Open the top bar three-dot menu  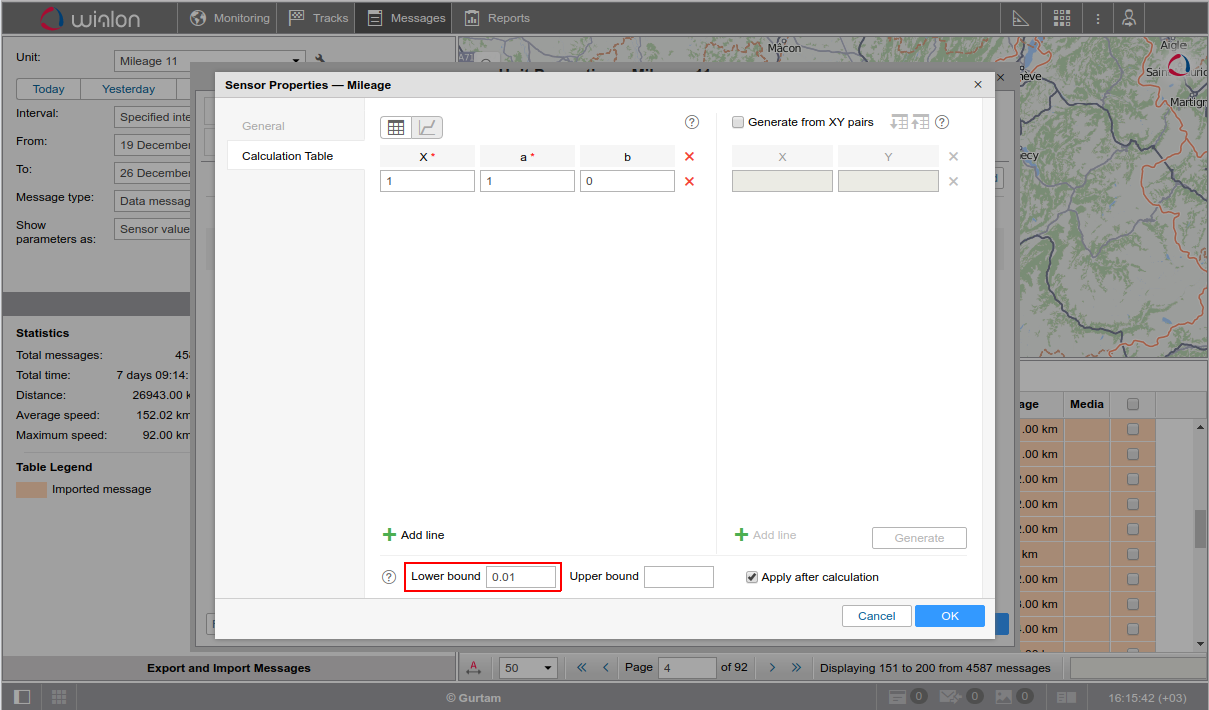tap(1098, 18)
